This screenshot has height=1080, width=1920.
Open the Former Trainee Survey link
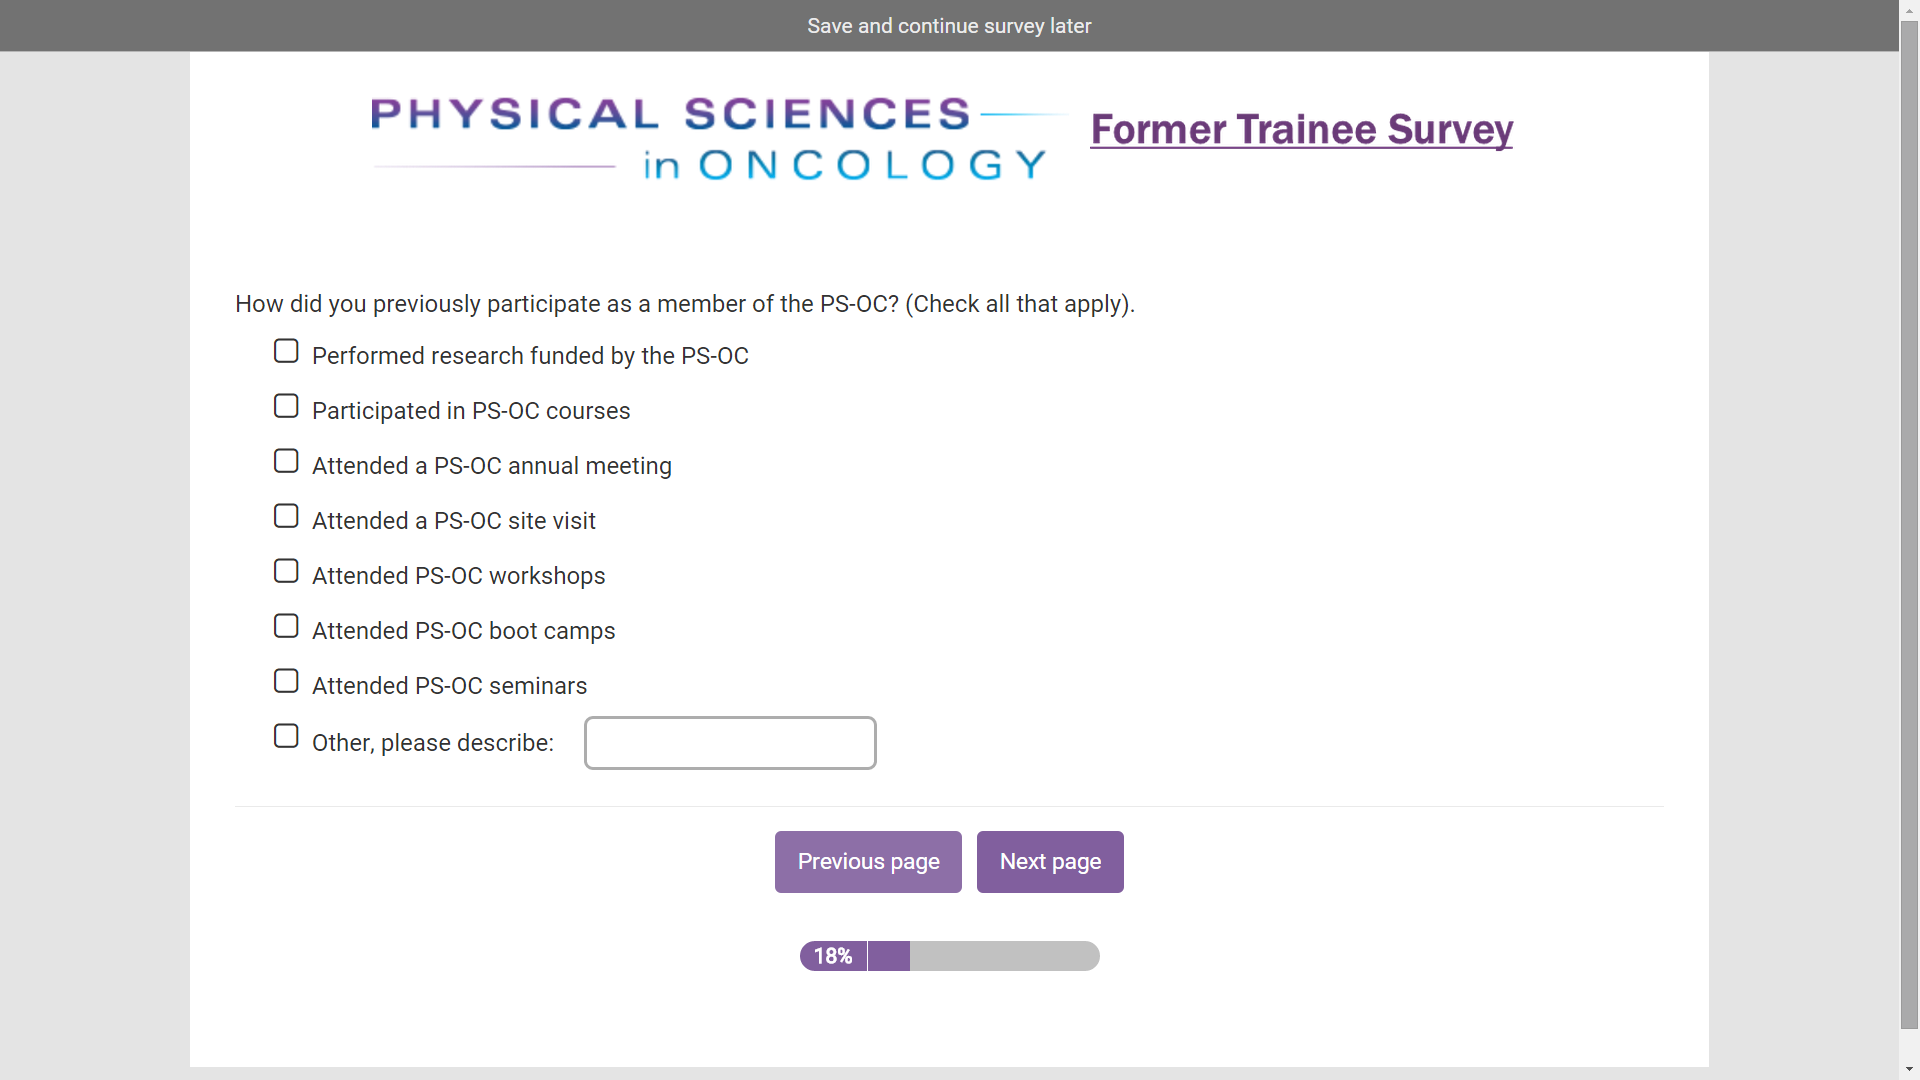[x=1301, y=130]
